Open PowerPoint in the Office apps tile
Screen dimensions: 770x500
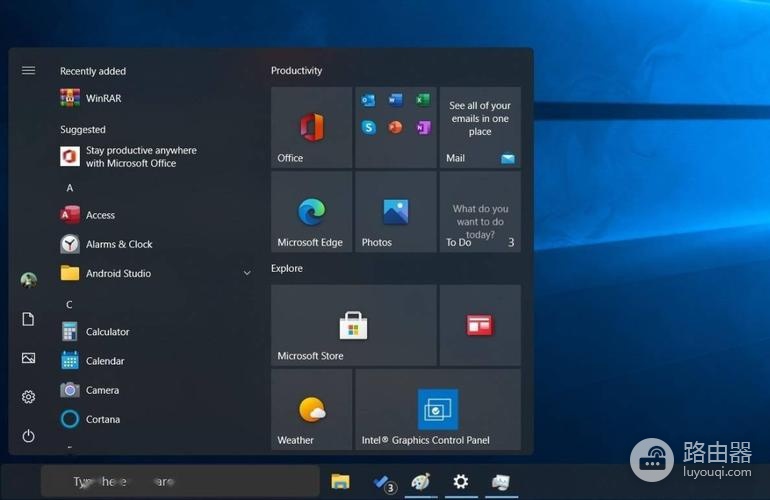click(x=395, y=128)
